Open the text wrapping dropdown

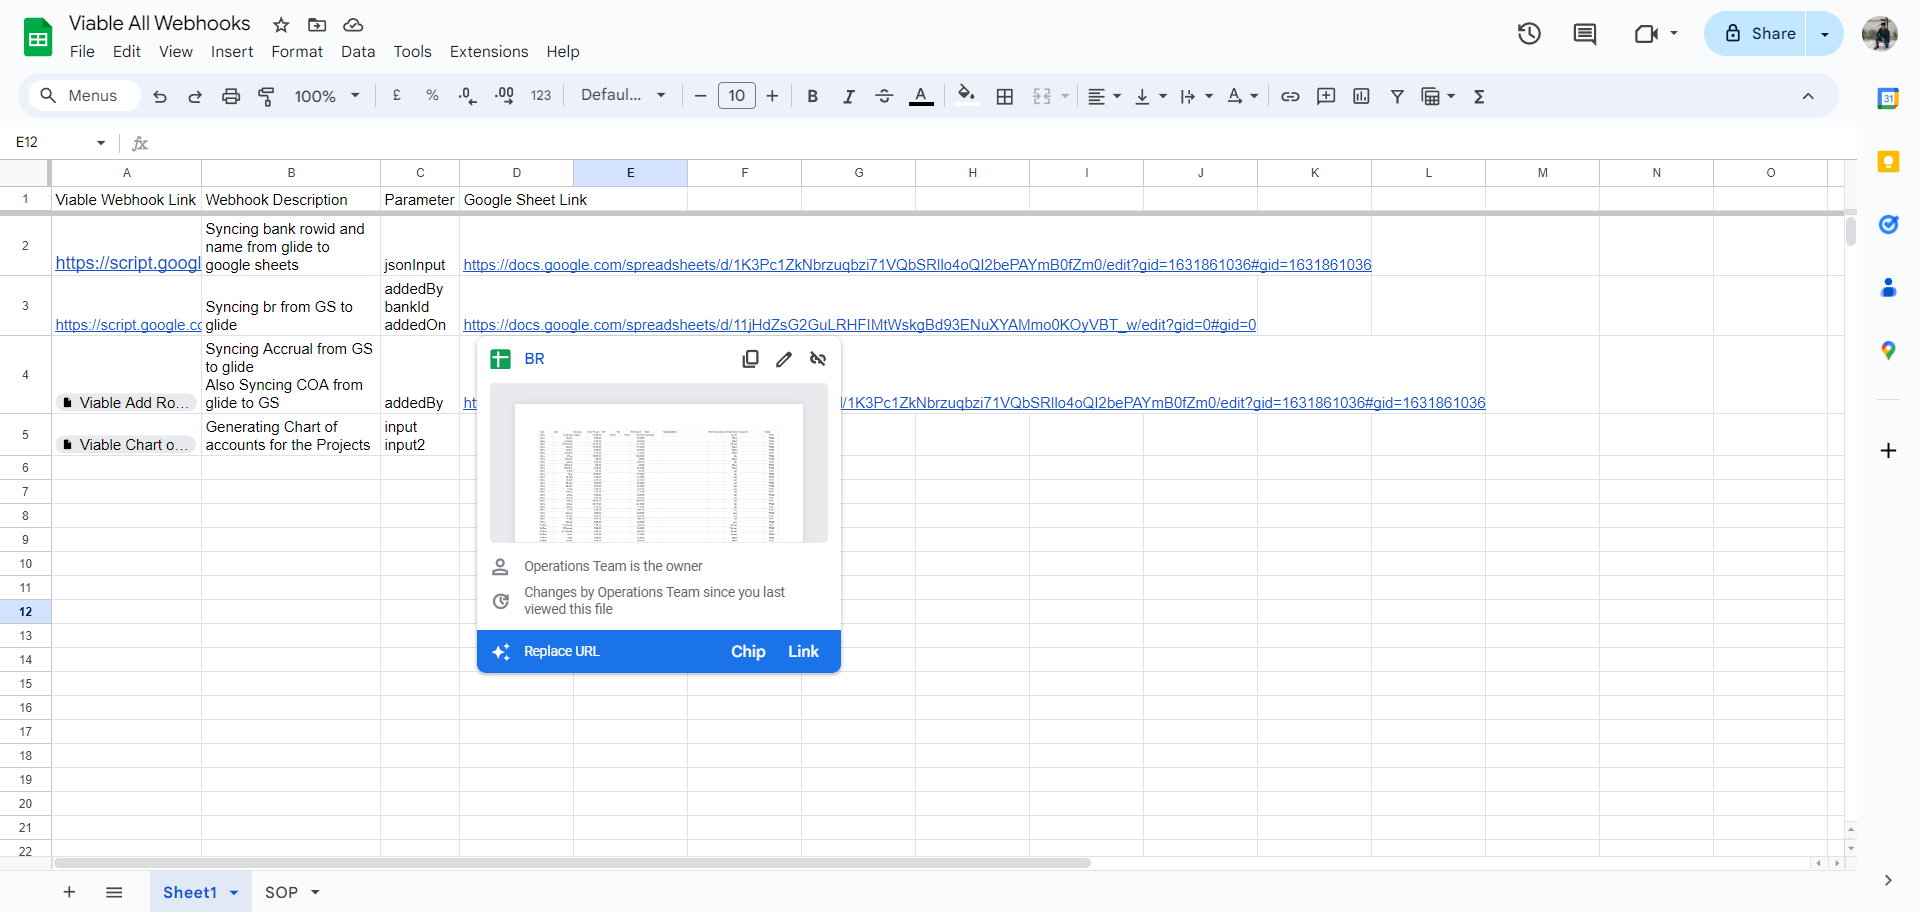coord(1196,96)
